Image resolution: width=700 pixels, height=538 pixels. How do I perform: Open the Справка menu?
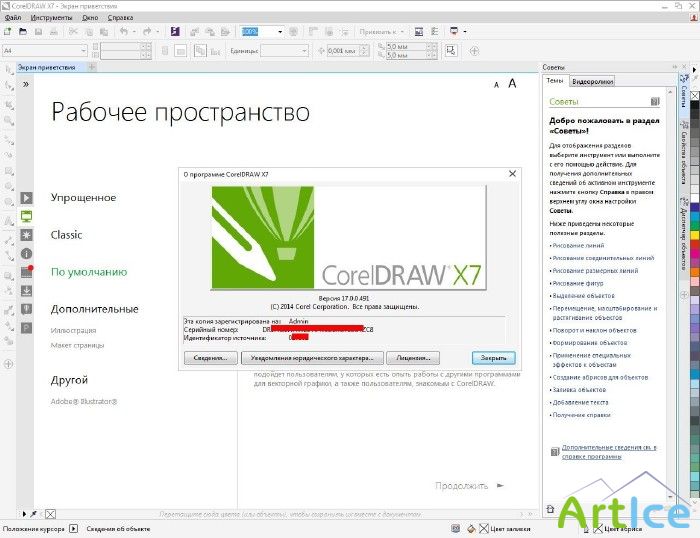120,17
